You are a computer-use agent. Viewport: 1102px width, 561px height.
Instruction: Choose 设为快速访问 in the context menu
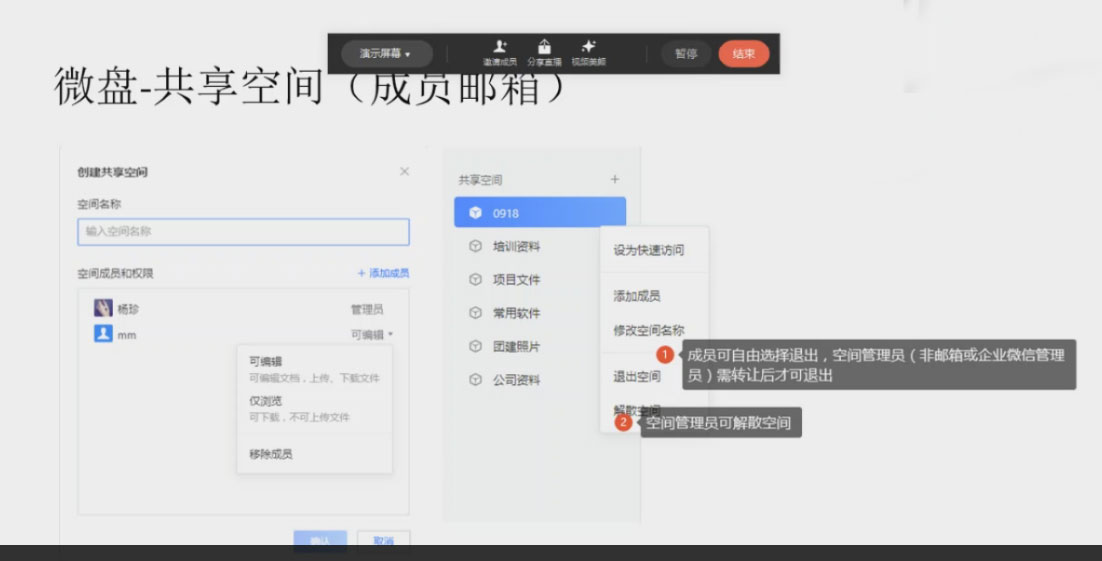point(649,250)
